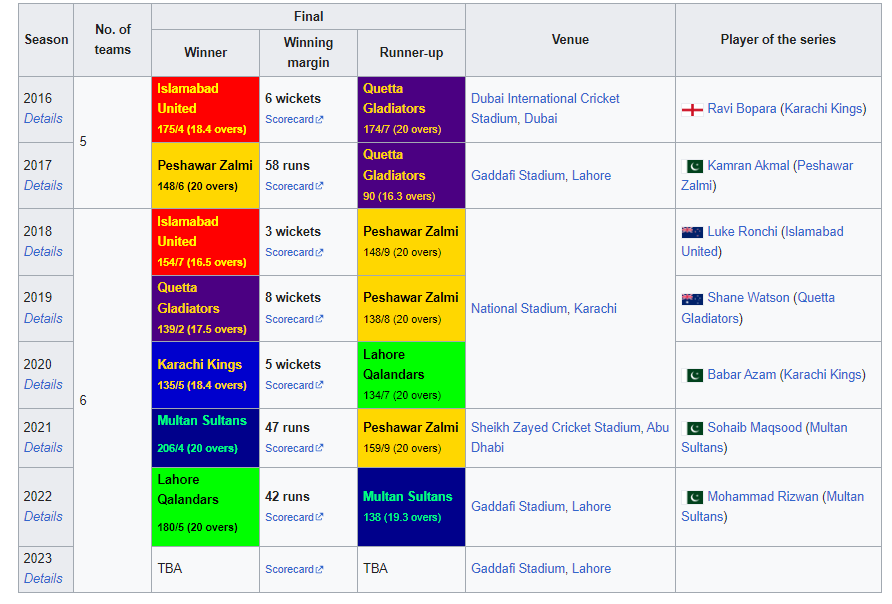Open the National Stadium, Karachi venue link

(543, 308)
